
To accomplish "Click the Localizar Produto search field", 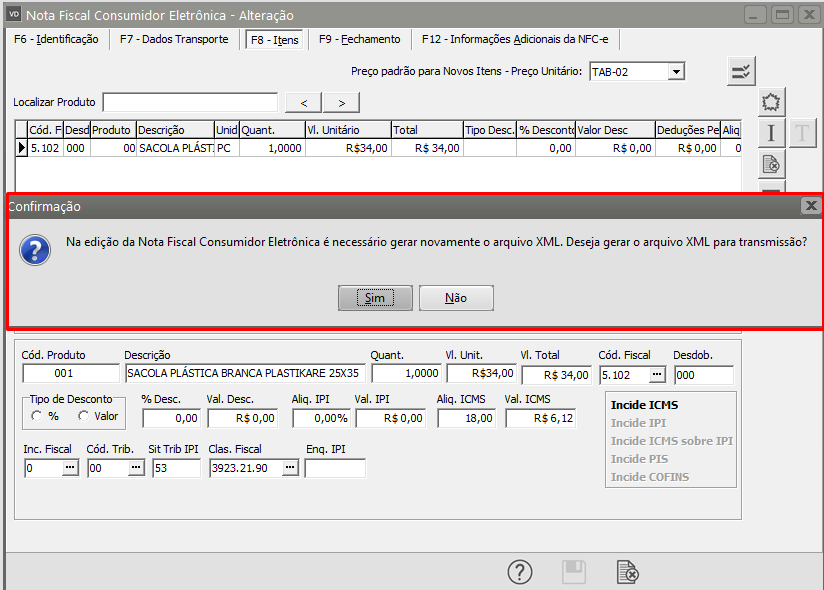I will (x=190, y=102).
